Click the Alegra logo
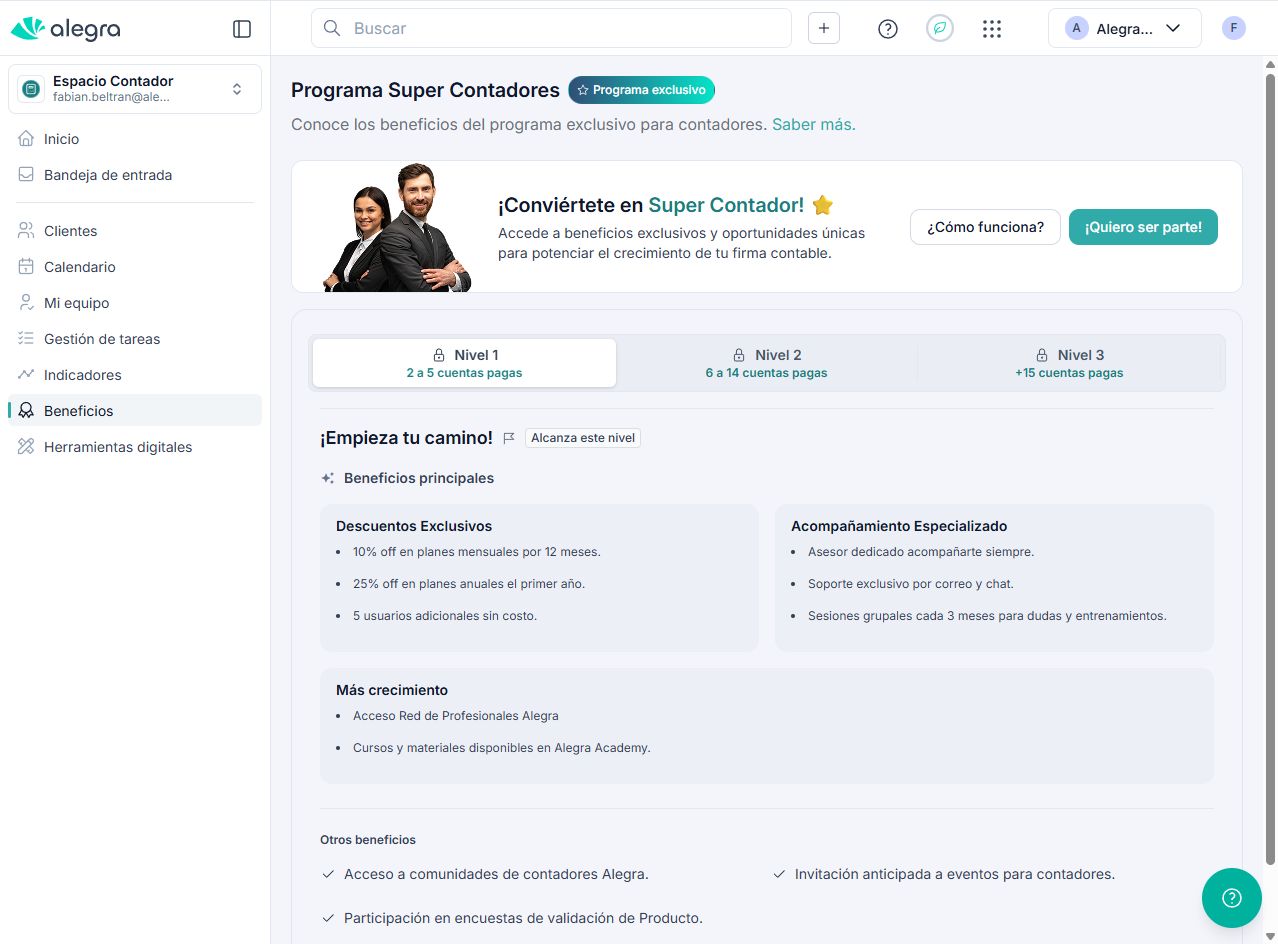The image size is (1278, 944). [x=66, y=29]
